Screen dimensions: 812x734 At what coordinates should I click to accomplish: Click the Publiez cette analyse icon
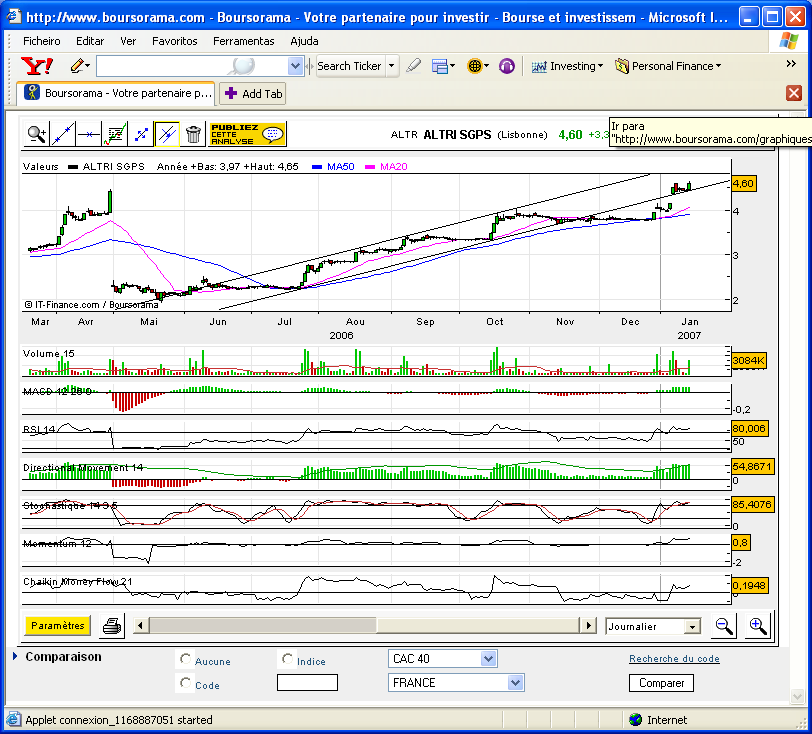(248, 134)
